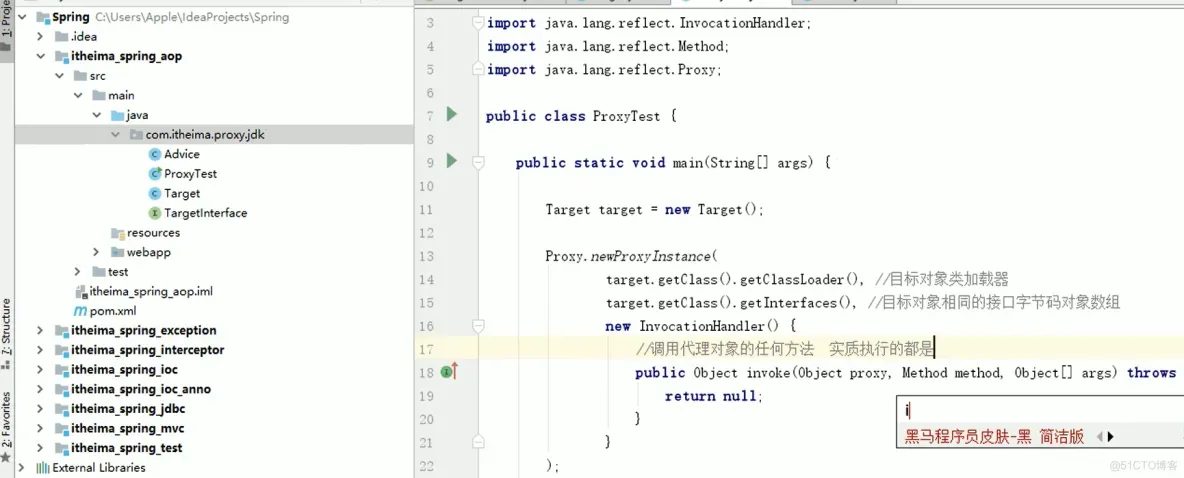Click the itheima_spring_mvc module folder icon

[x=61, y=428]
